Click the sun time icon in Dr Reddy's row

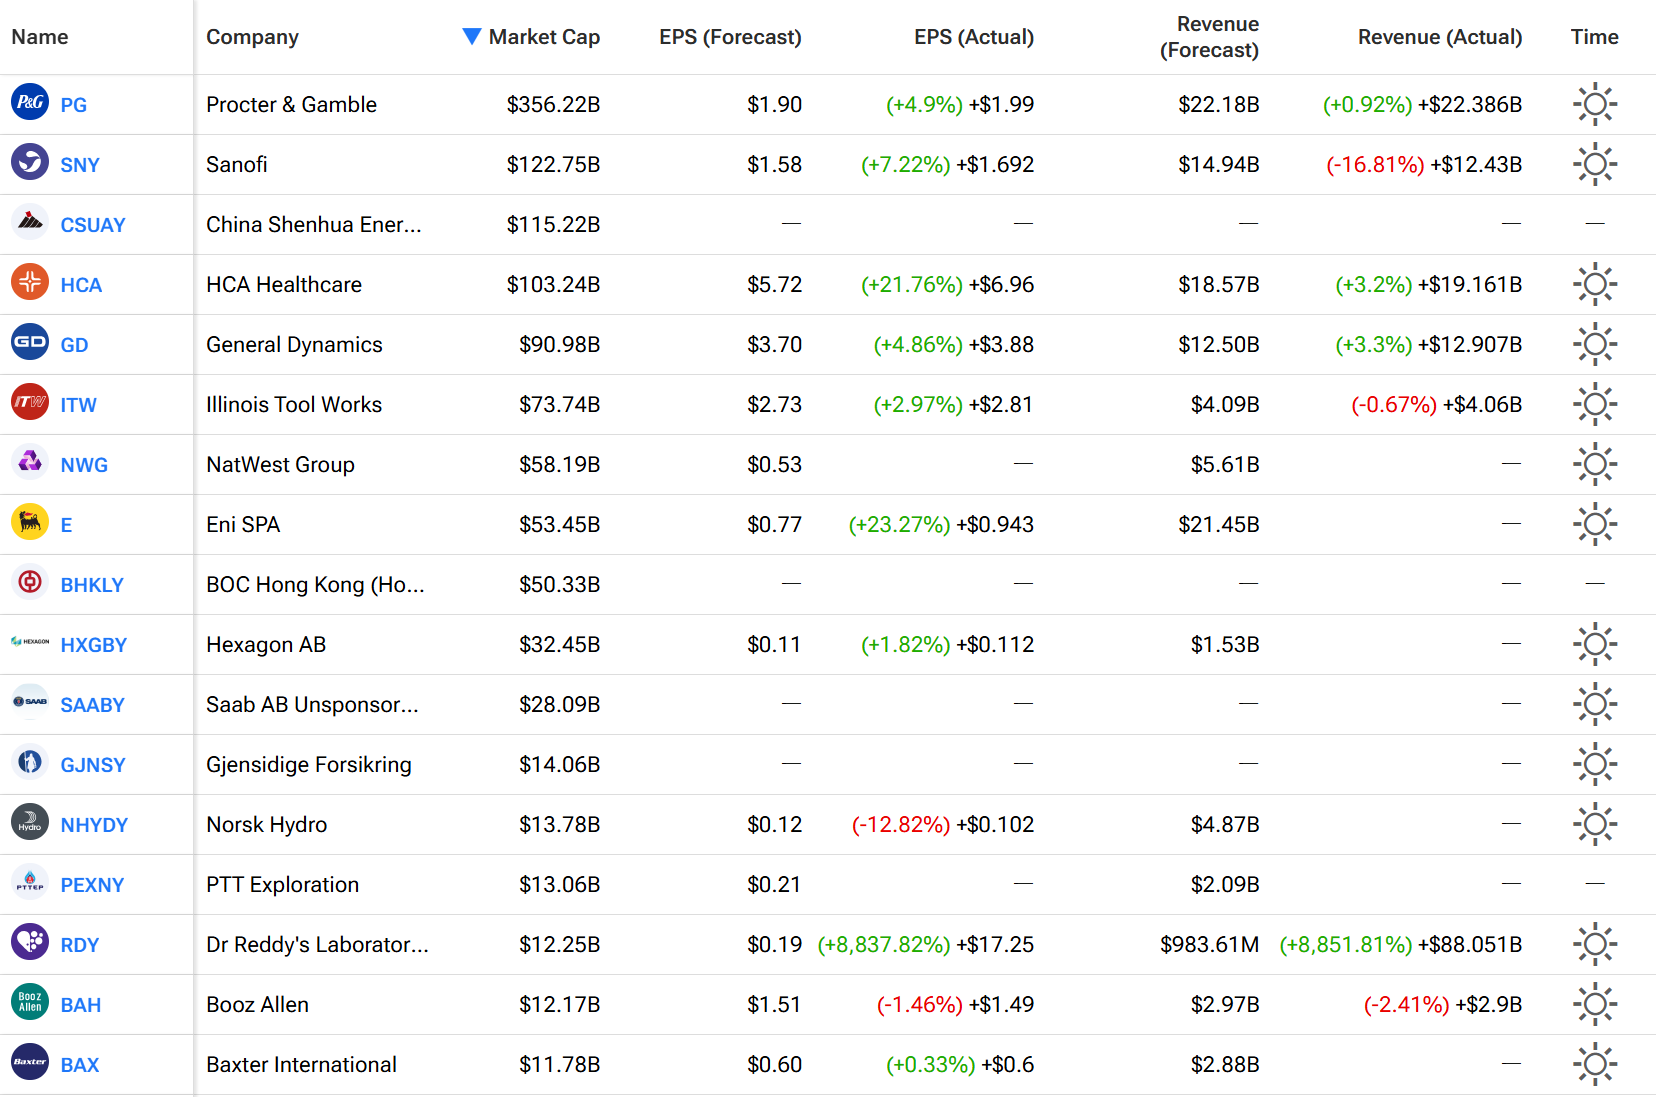pyautogui.click(x=1595, y=944)
